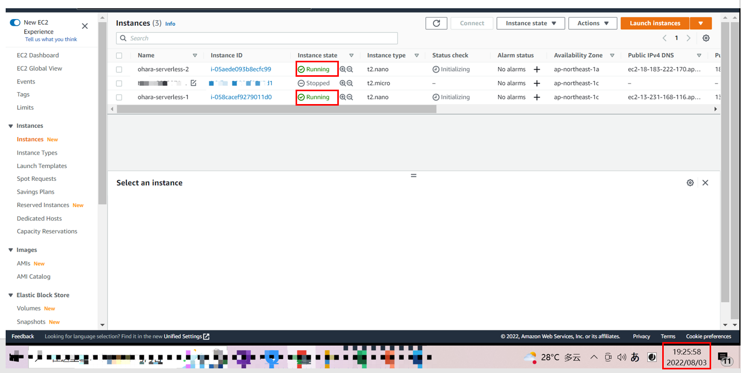The height and width of the screenshot is (373, 741).
Task: Open EC2 Global View in sidebar
Action: tap(39, 69)
